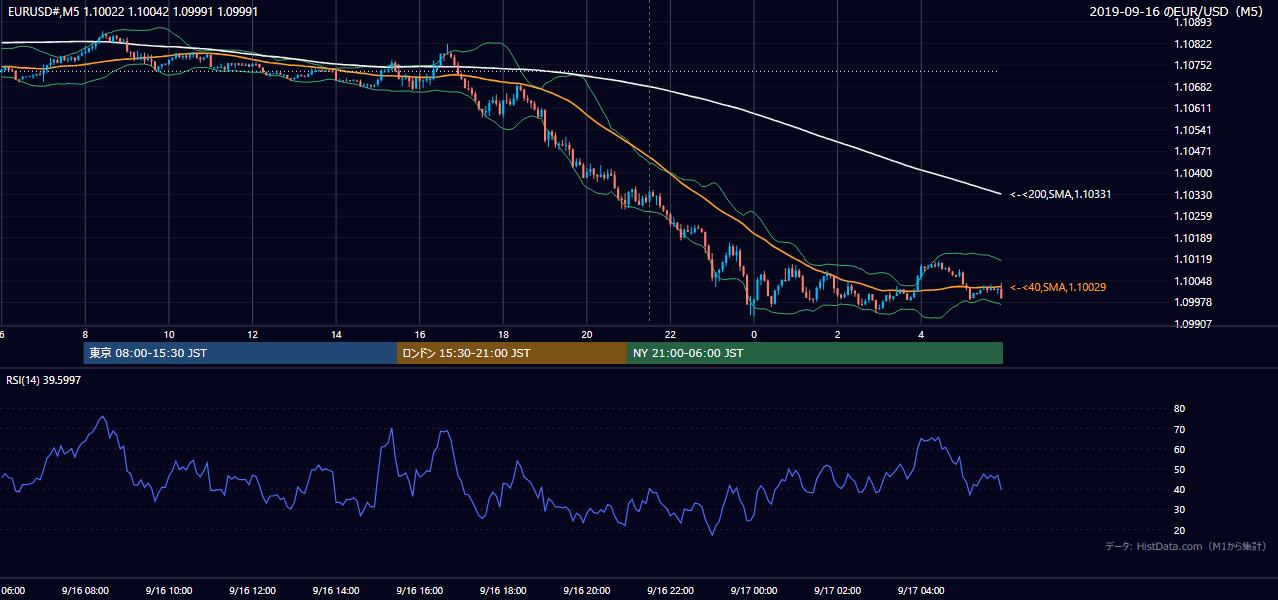
Task: Click hour label 12 under price chart
Action: pyautogui.click(x=253, y=334)
